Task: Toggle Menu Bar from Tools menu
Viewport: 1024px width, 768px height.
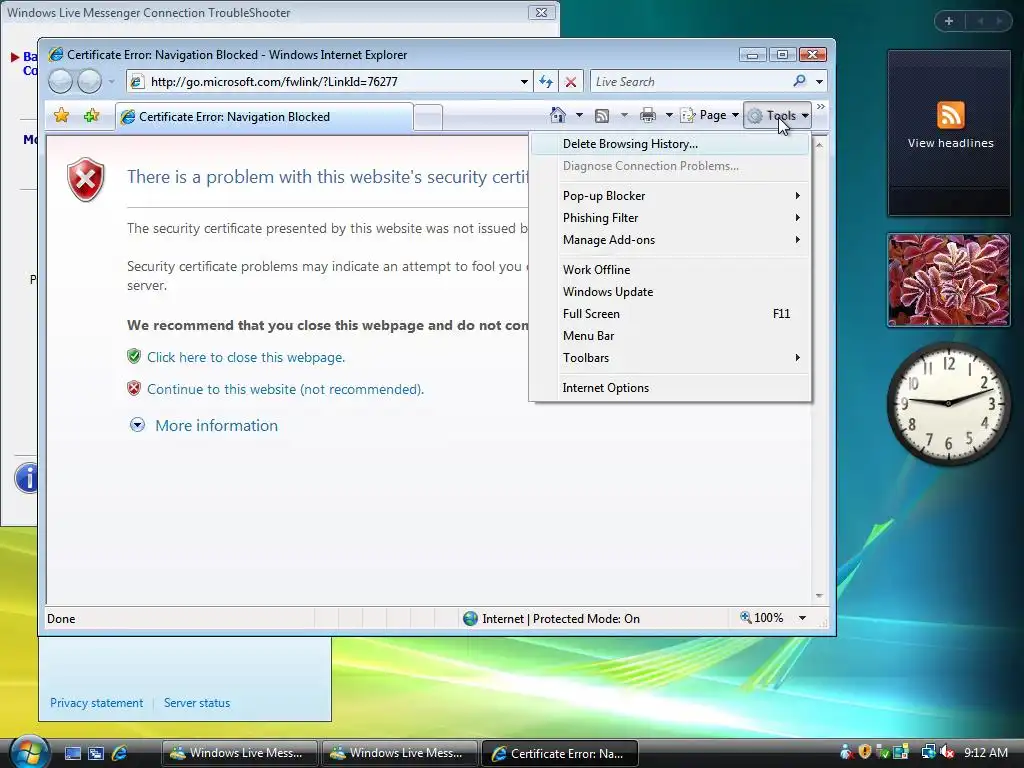Action: point(670,336)
